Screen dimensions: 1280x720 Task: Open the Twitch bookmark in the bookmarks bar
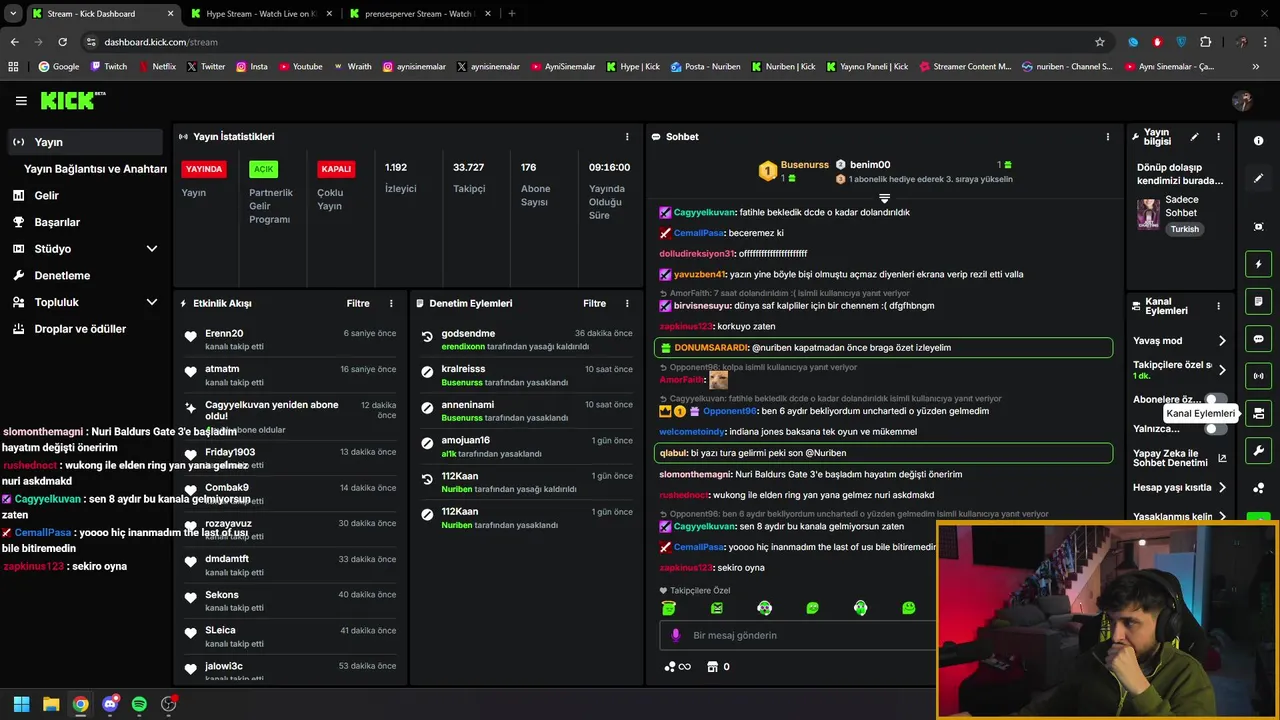pos(109,67)
